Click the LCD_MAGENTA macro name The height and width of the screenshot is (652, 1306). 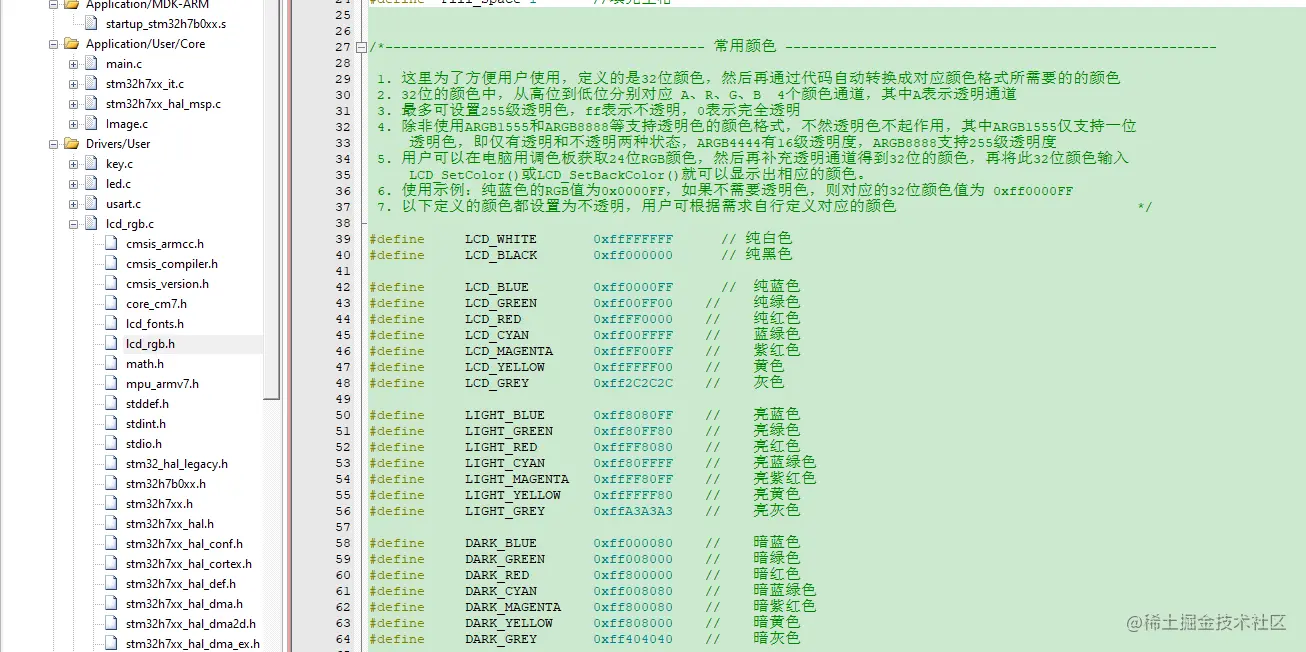(508, 351)
